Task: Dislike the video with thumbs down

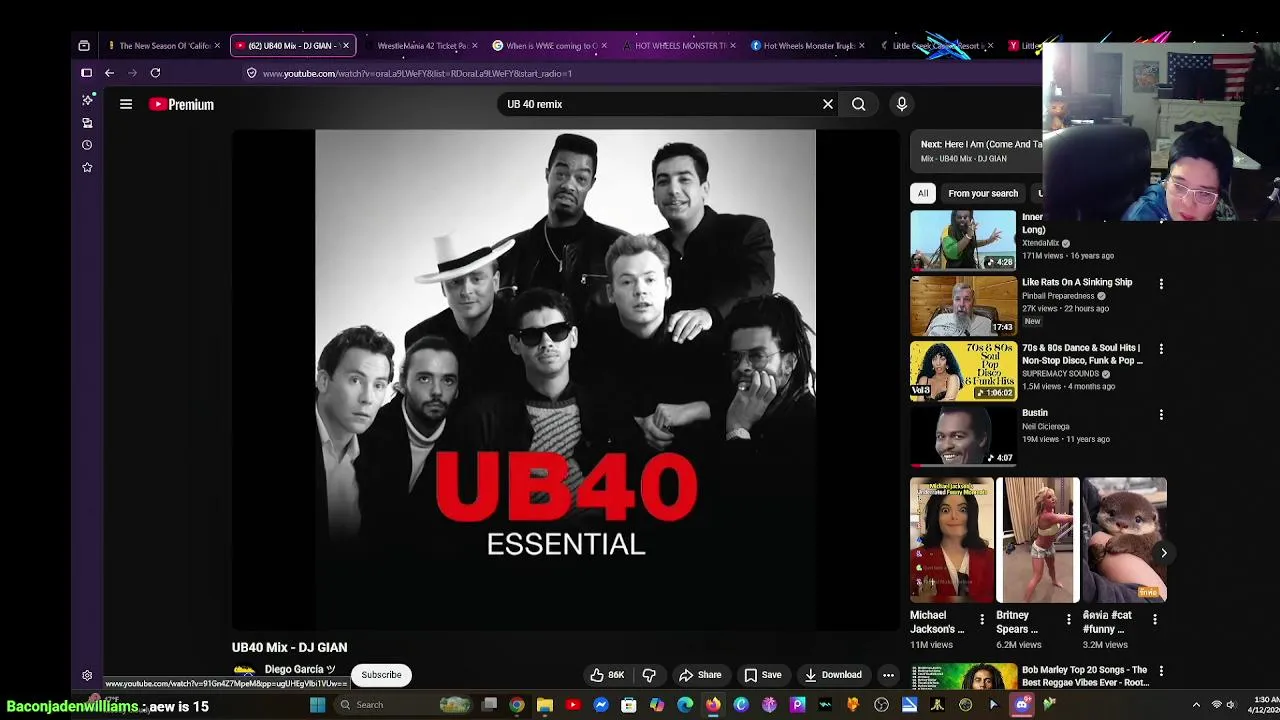Action: [x=649, y=675]
